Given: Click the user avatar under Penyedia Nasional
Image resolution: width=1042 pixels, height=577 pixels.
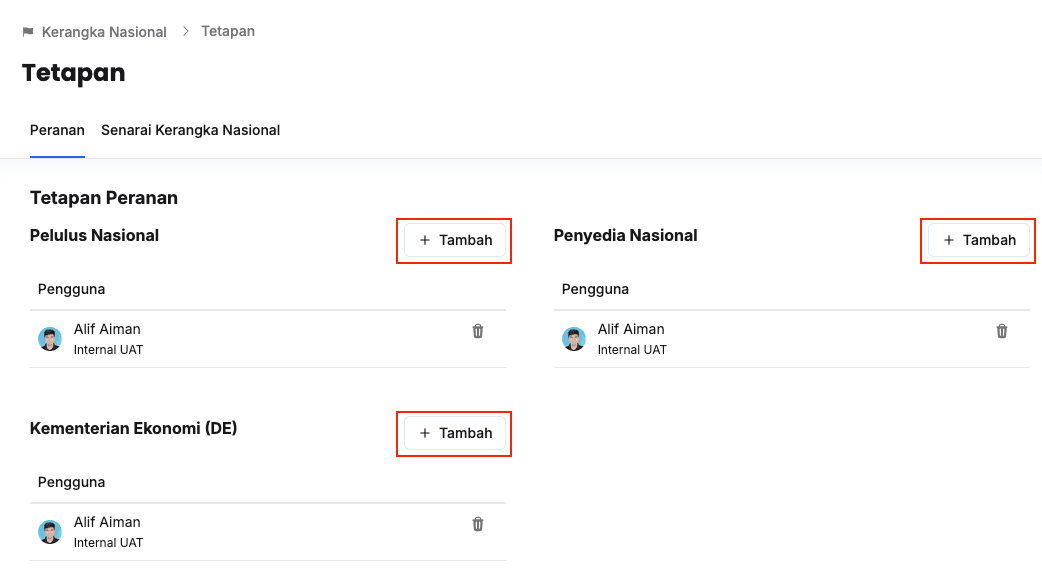Looking at the screenshot, I should [574, 339].
